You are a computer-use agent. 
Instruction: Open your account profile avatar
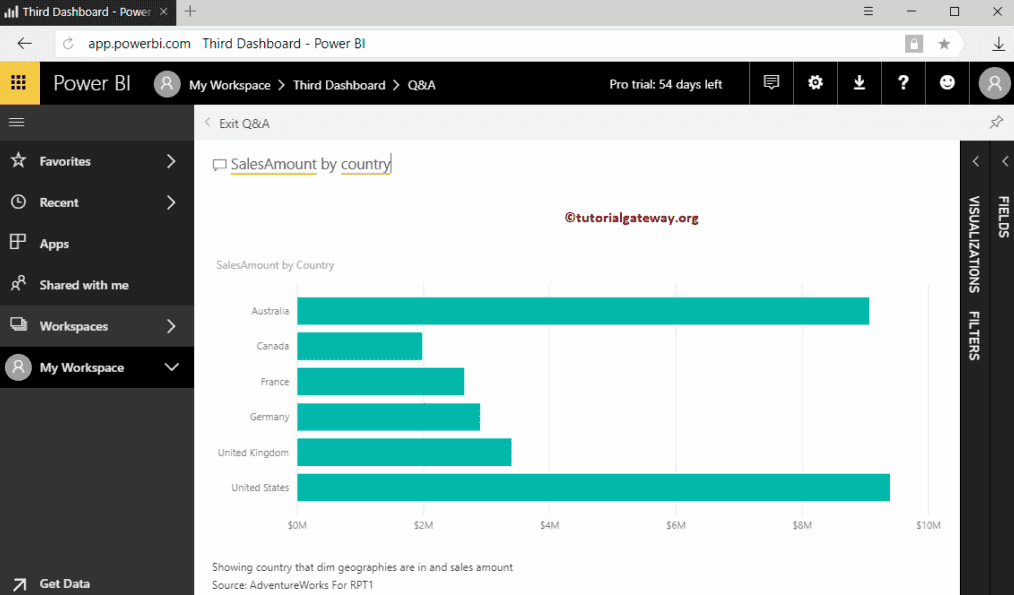(993, 83)
